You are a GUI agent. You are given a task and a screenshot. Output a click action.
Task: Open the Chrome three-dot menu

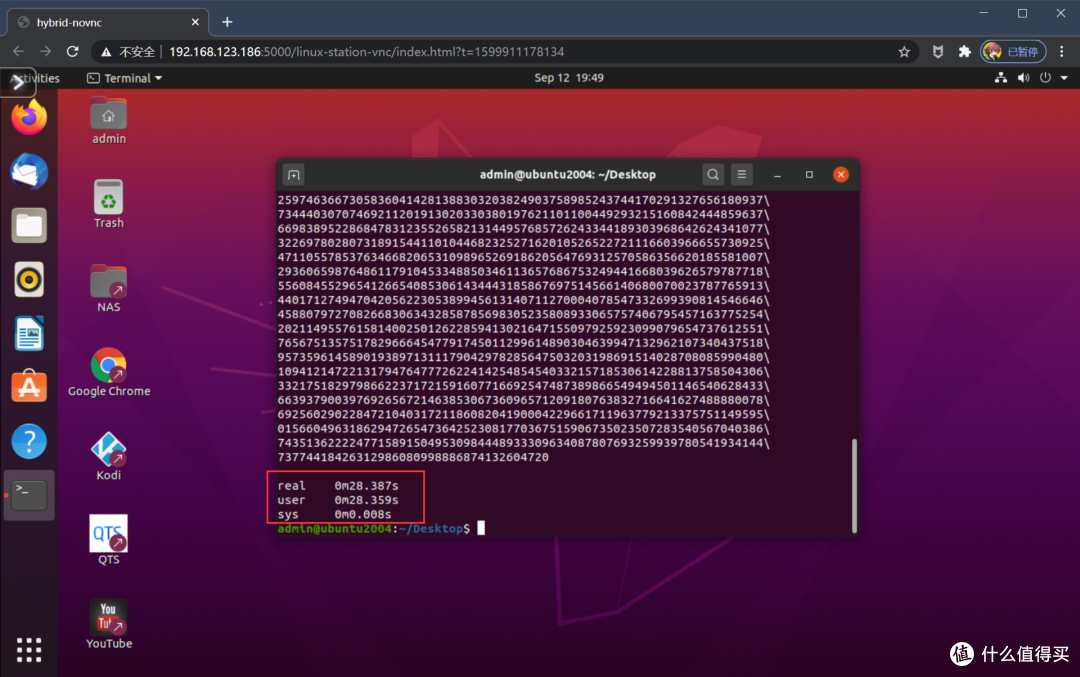1061,52
